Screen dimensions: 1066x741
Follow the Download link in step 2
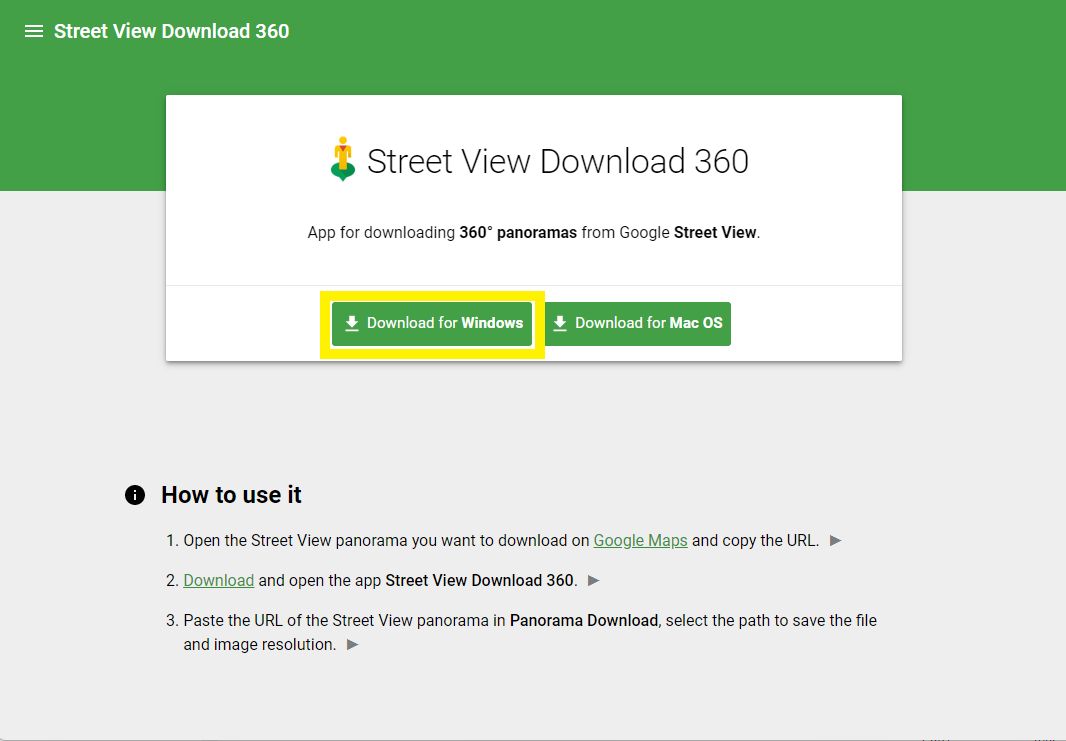pyautogui.click(x=218, y=580)
